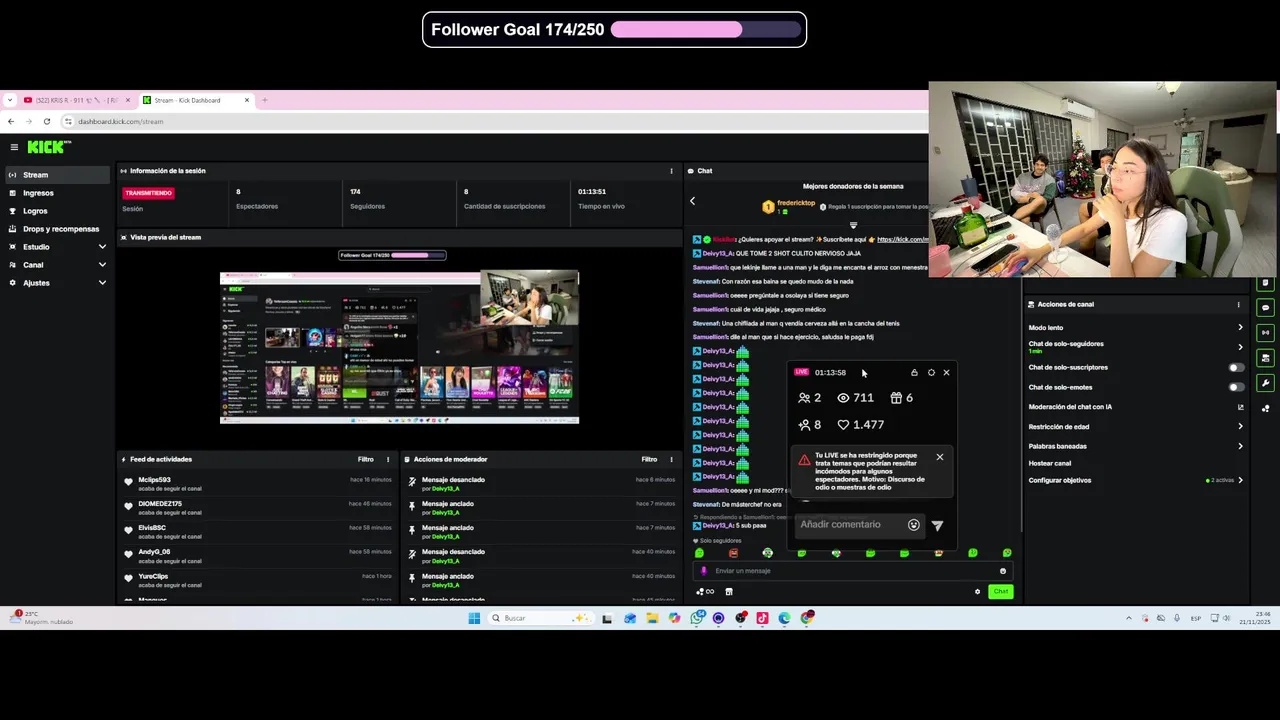Click the Windows taskbar Buscar box

click(540, 618)
